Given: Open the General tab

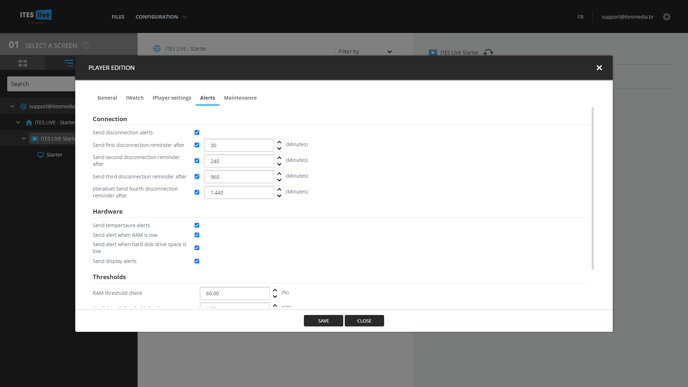Looking at the screenshot, I should pos(107,98).
